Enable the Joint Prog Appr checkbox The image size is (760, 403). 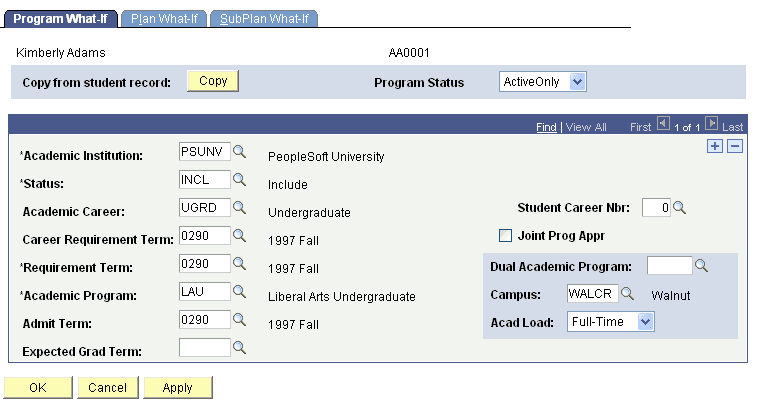point(506,236)
